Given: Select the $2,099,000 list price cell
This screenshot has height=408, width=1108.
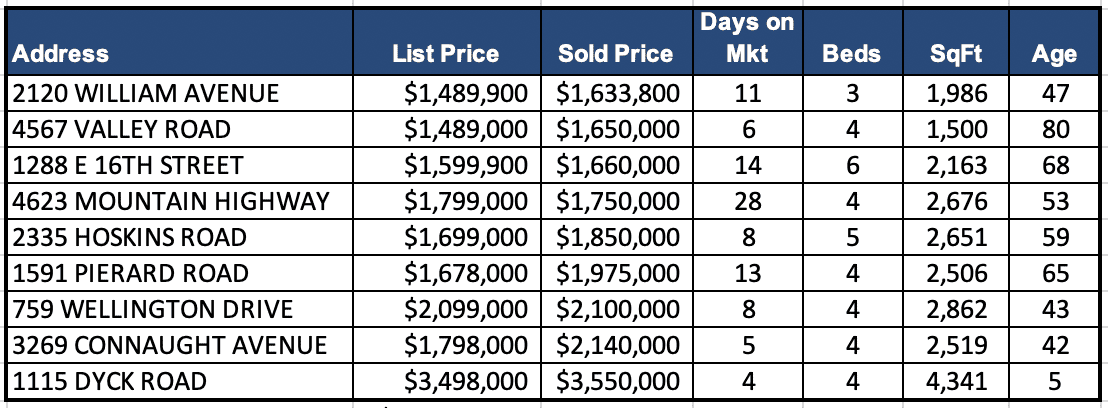Looking at the screenshot, I should point(466,310).
